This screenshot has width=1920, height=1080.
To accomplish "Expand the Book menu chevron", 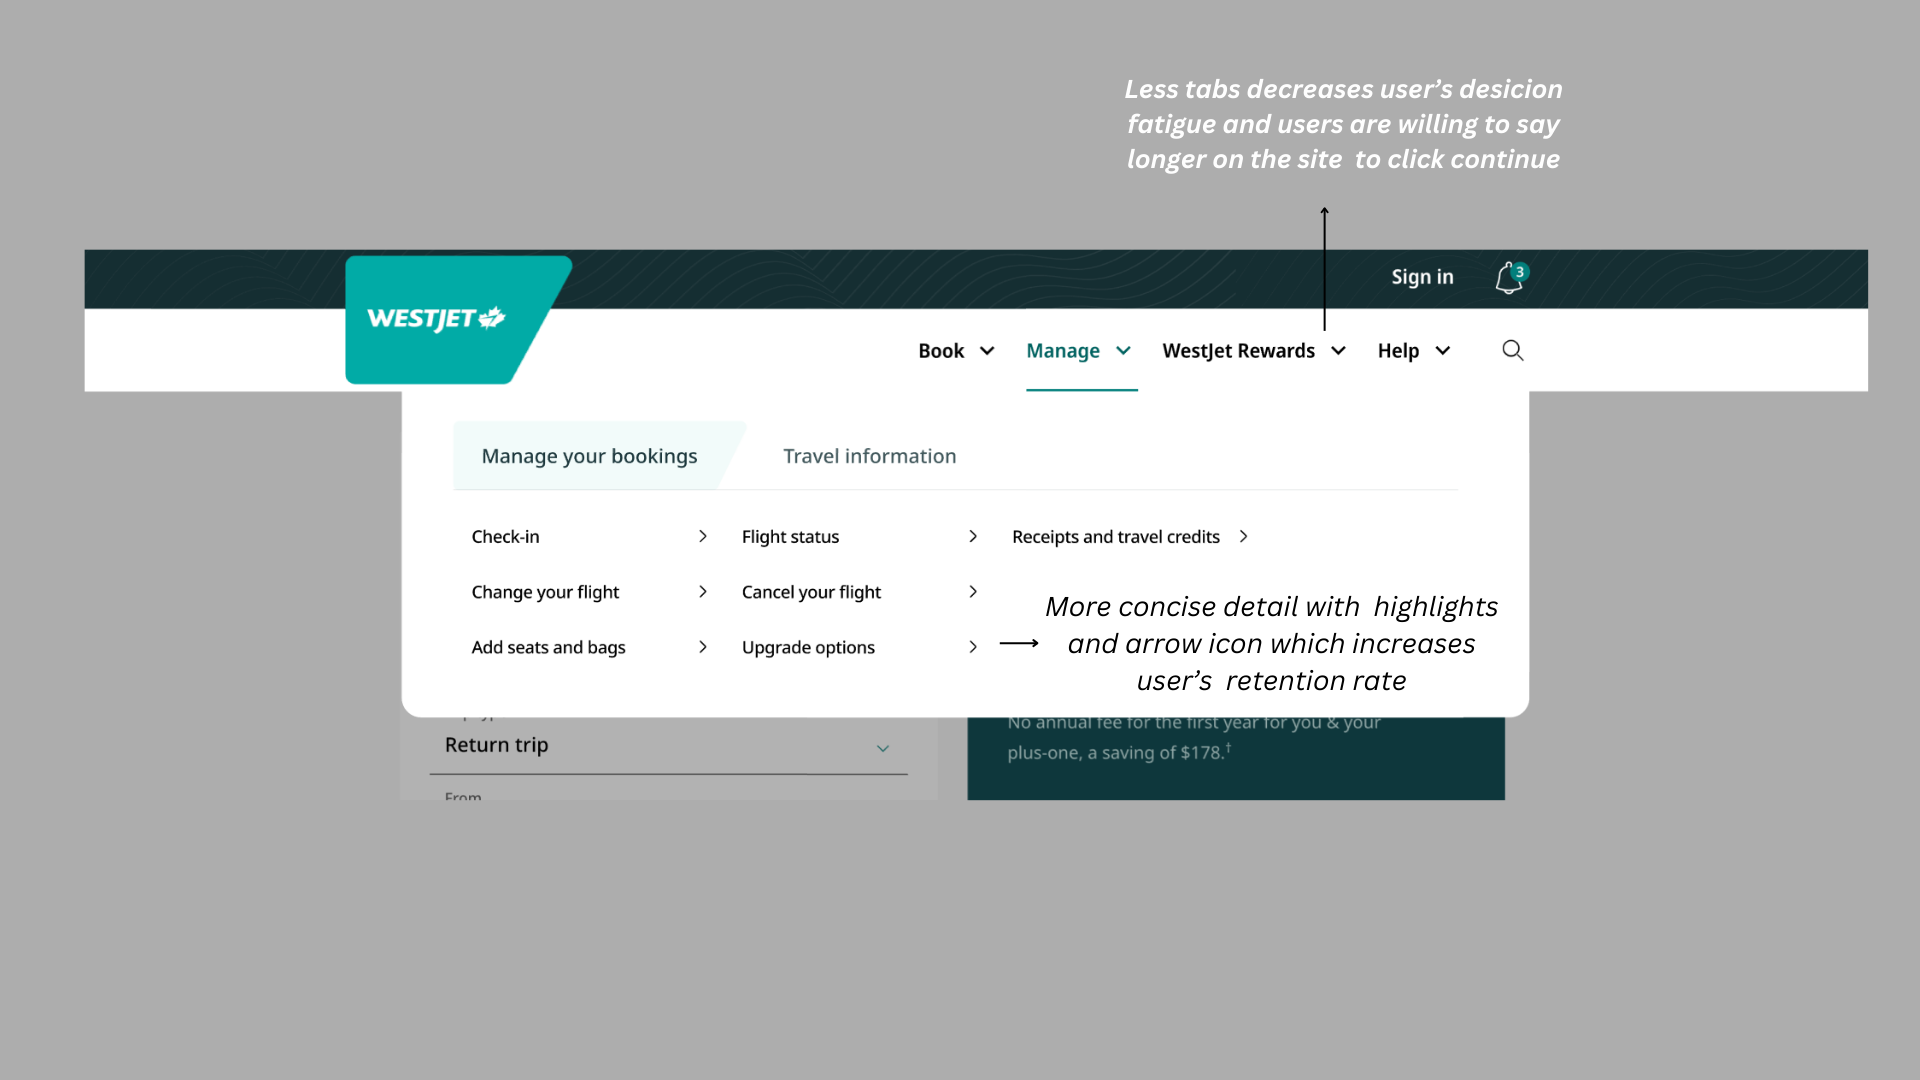I will [987, 351].
